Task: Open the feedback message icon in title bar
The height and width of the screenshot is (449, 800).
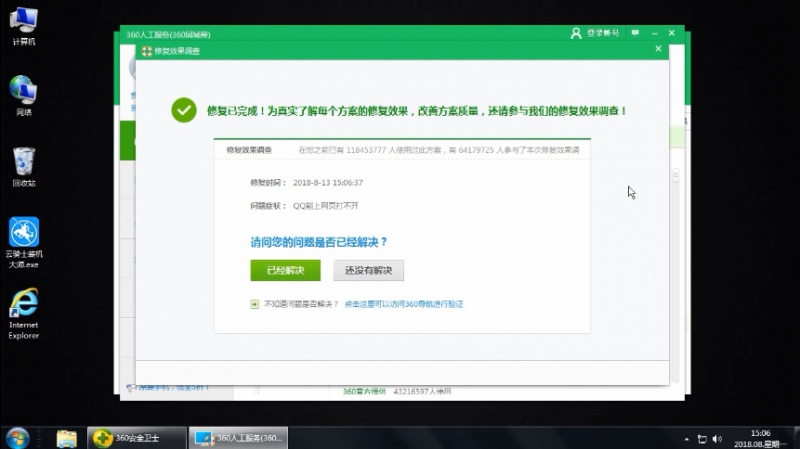Action: (635, 33)
